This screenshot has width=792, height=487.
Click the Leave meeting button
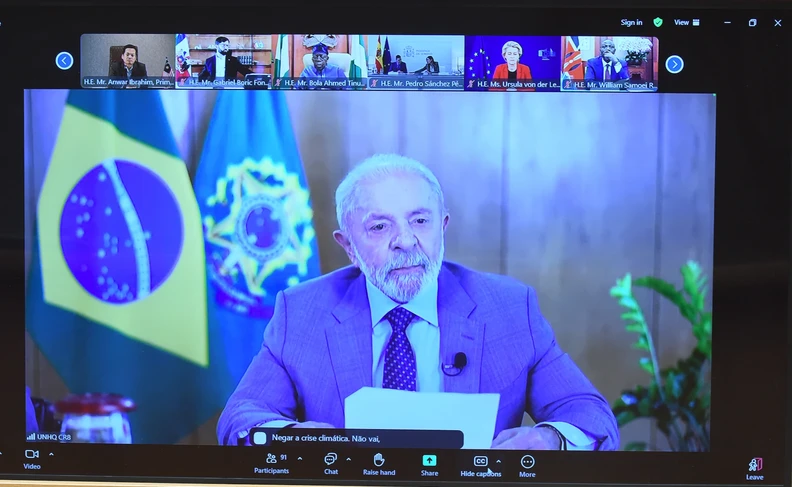[x=755, y=468]
